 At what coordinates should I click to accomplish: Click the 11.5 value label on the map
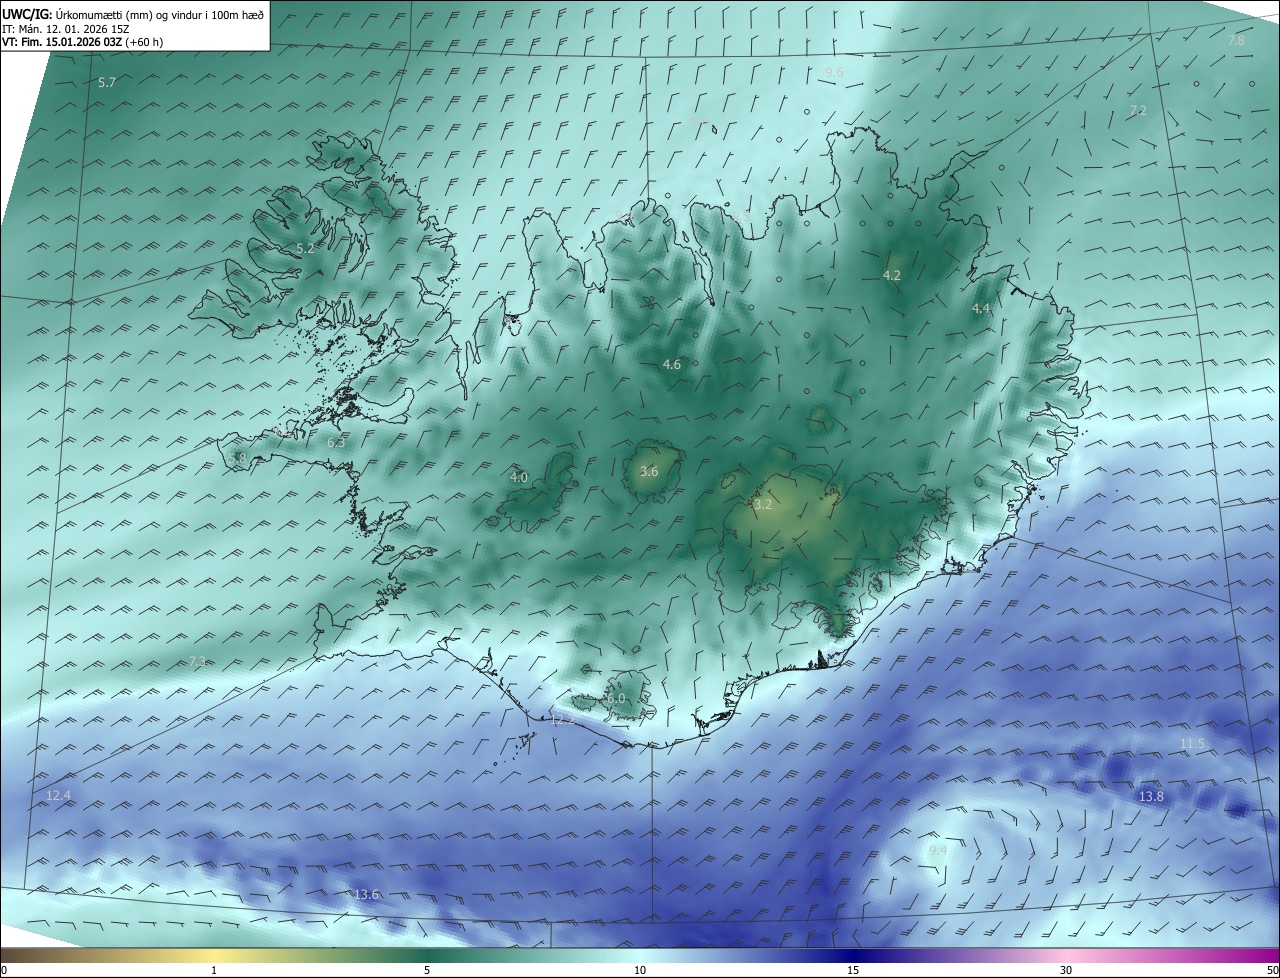tap(1192, 744)
